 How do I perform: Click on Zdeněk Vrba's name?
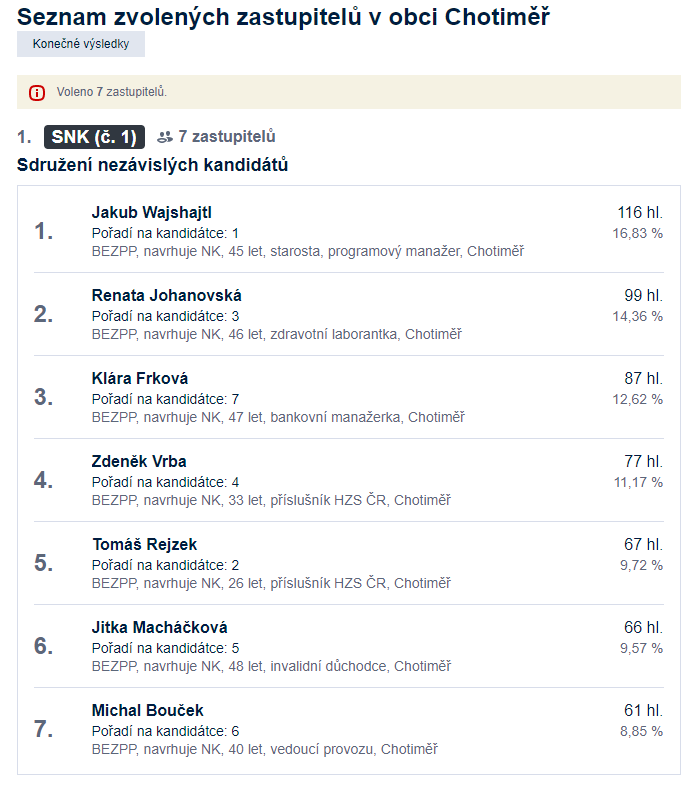(139, 461)
